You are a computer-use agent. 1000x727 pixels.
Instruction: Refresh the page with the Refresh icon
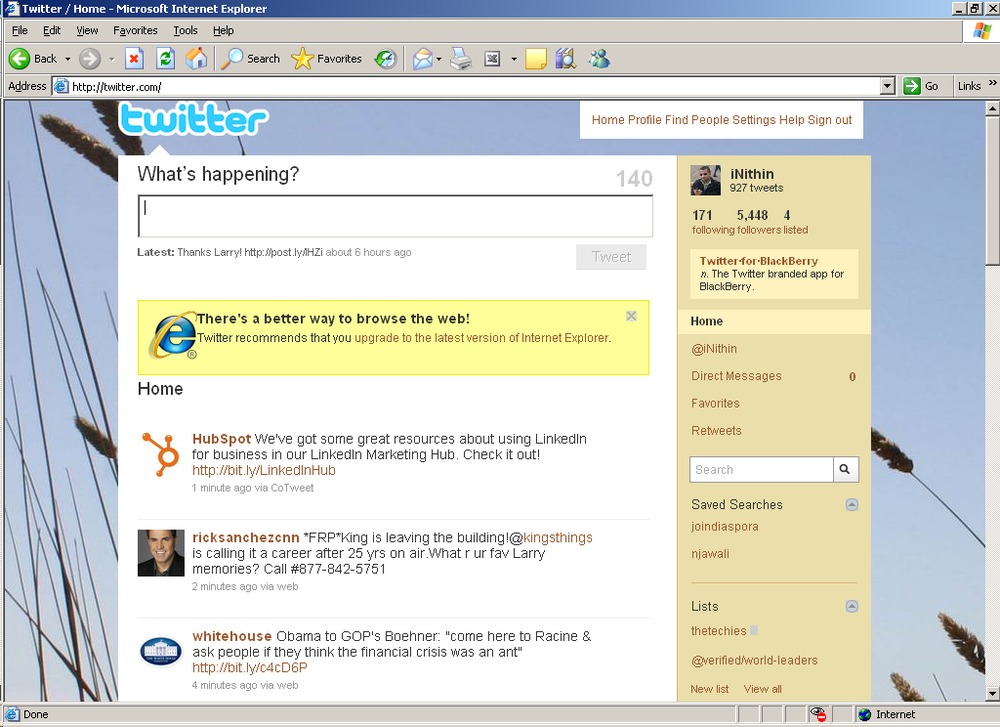pos(165,59)
